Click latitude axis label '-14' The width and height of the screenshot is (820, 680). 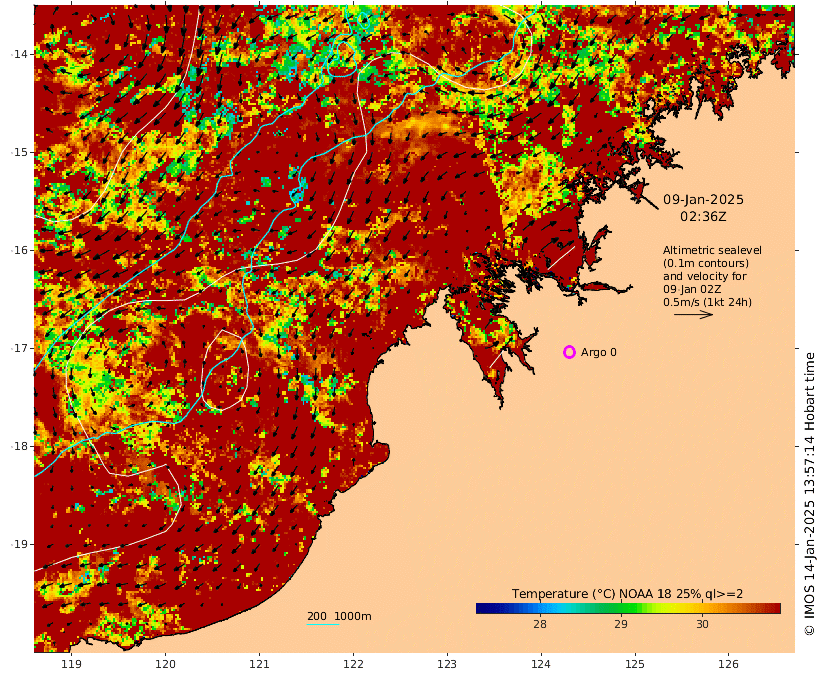click(x=19, y=54)
